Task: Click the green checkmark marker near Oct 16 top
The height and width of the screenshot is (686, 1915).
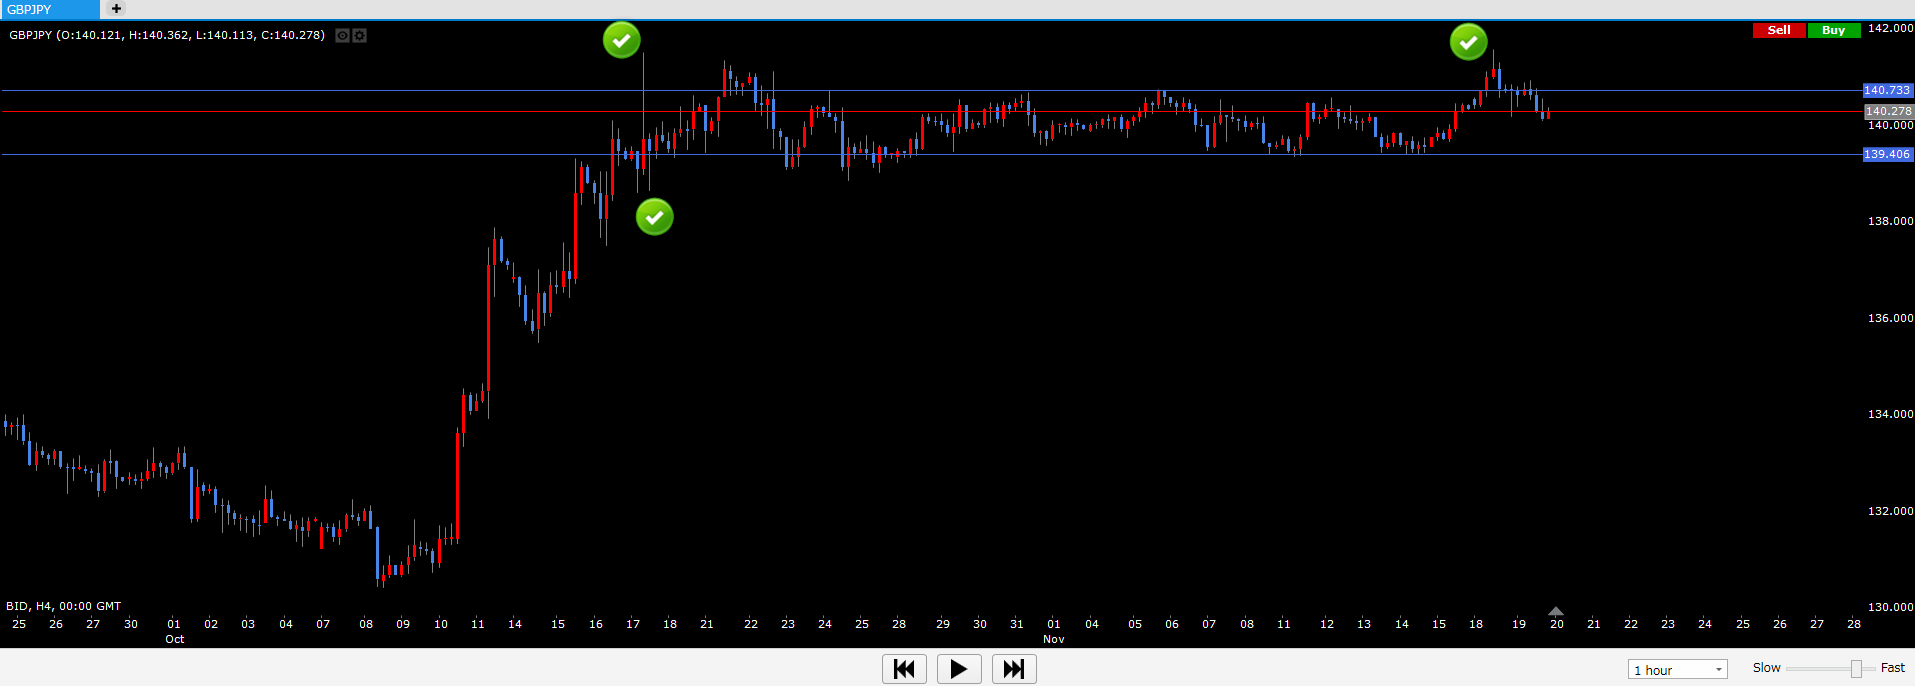Action: click(621, 40)
